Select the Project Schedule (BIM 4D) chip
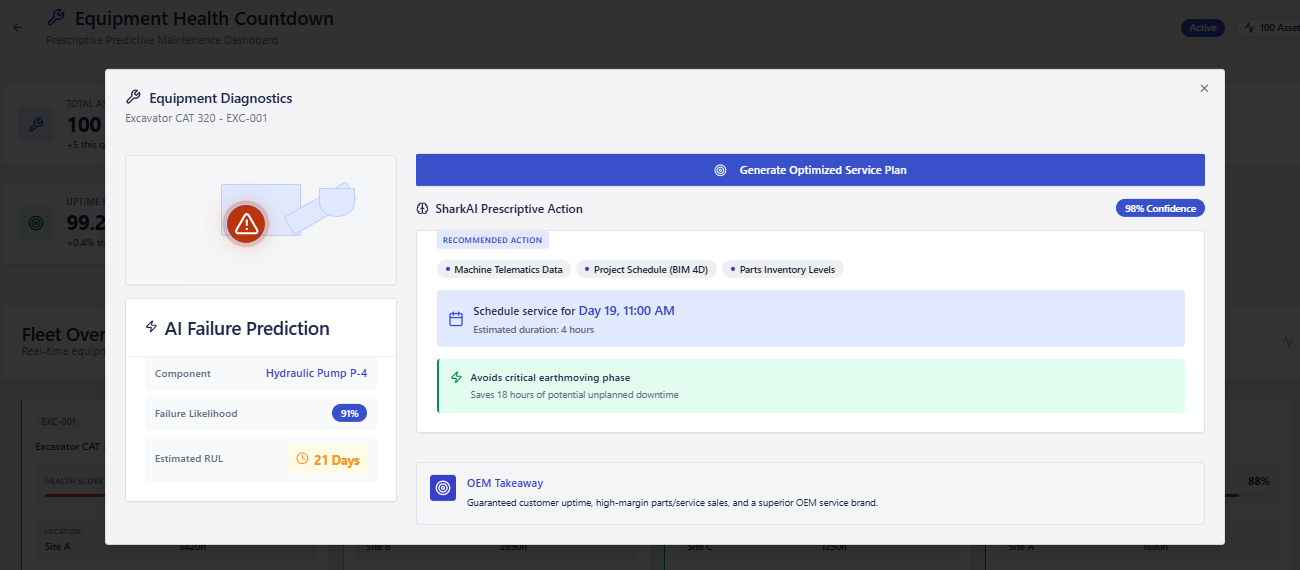The image size is (1300, 570). tap(646, 269)
